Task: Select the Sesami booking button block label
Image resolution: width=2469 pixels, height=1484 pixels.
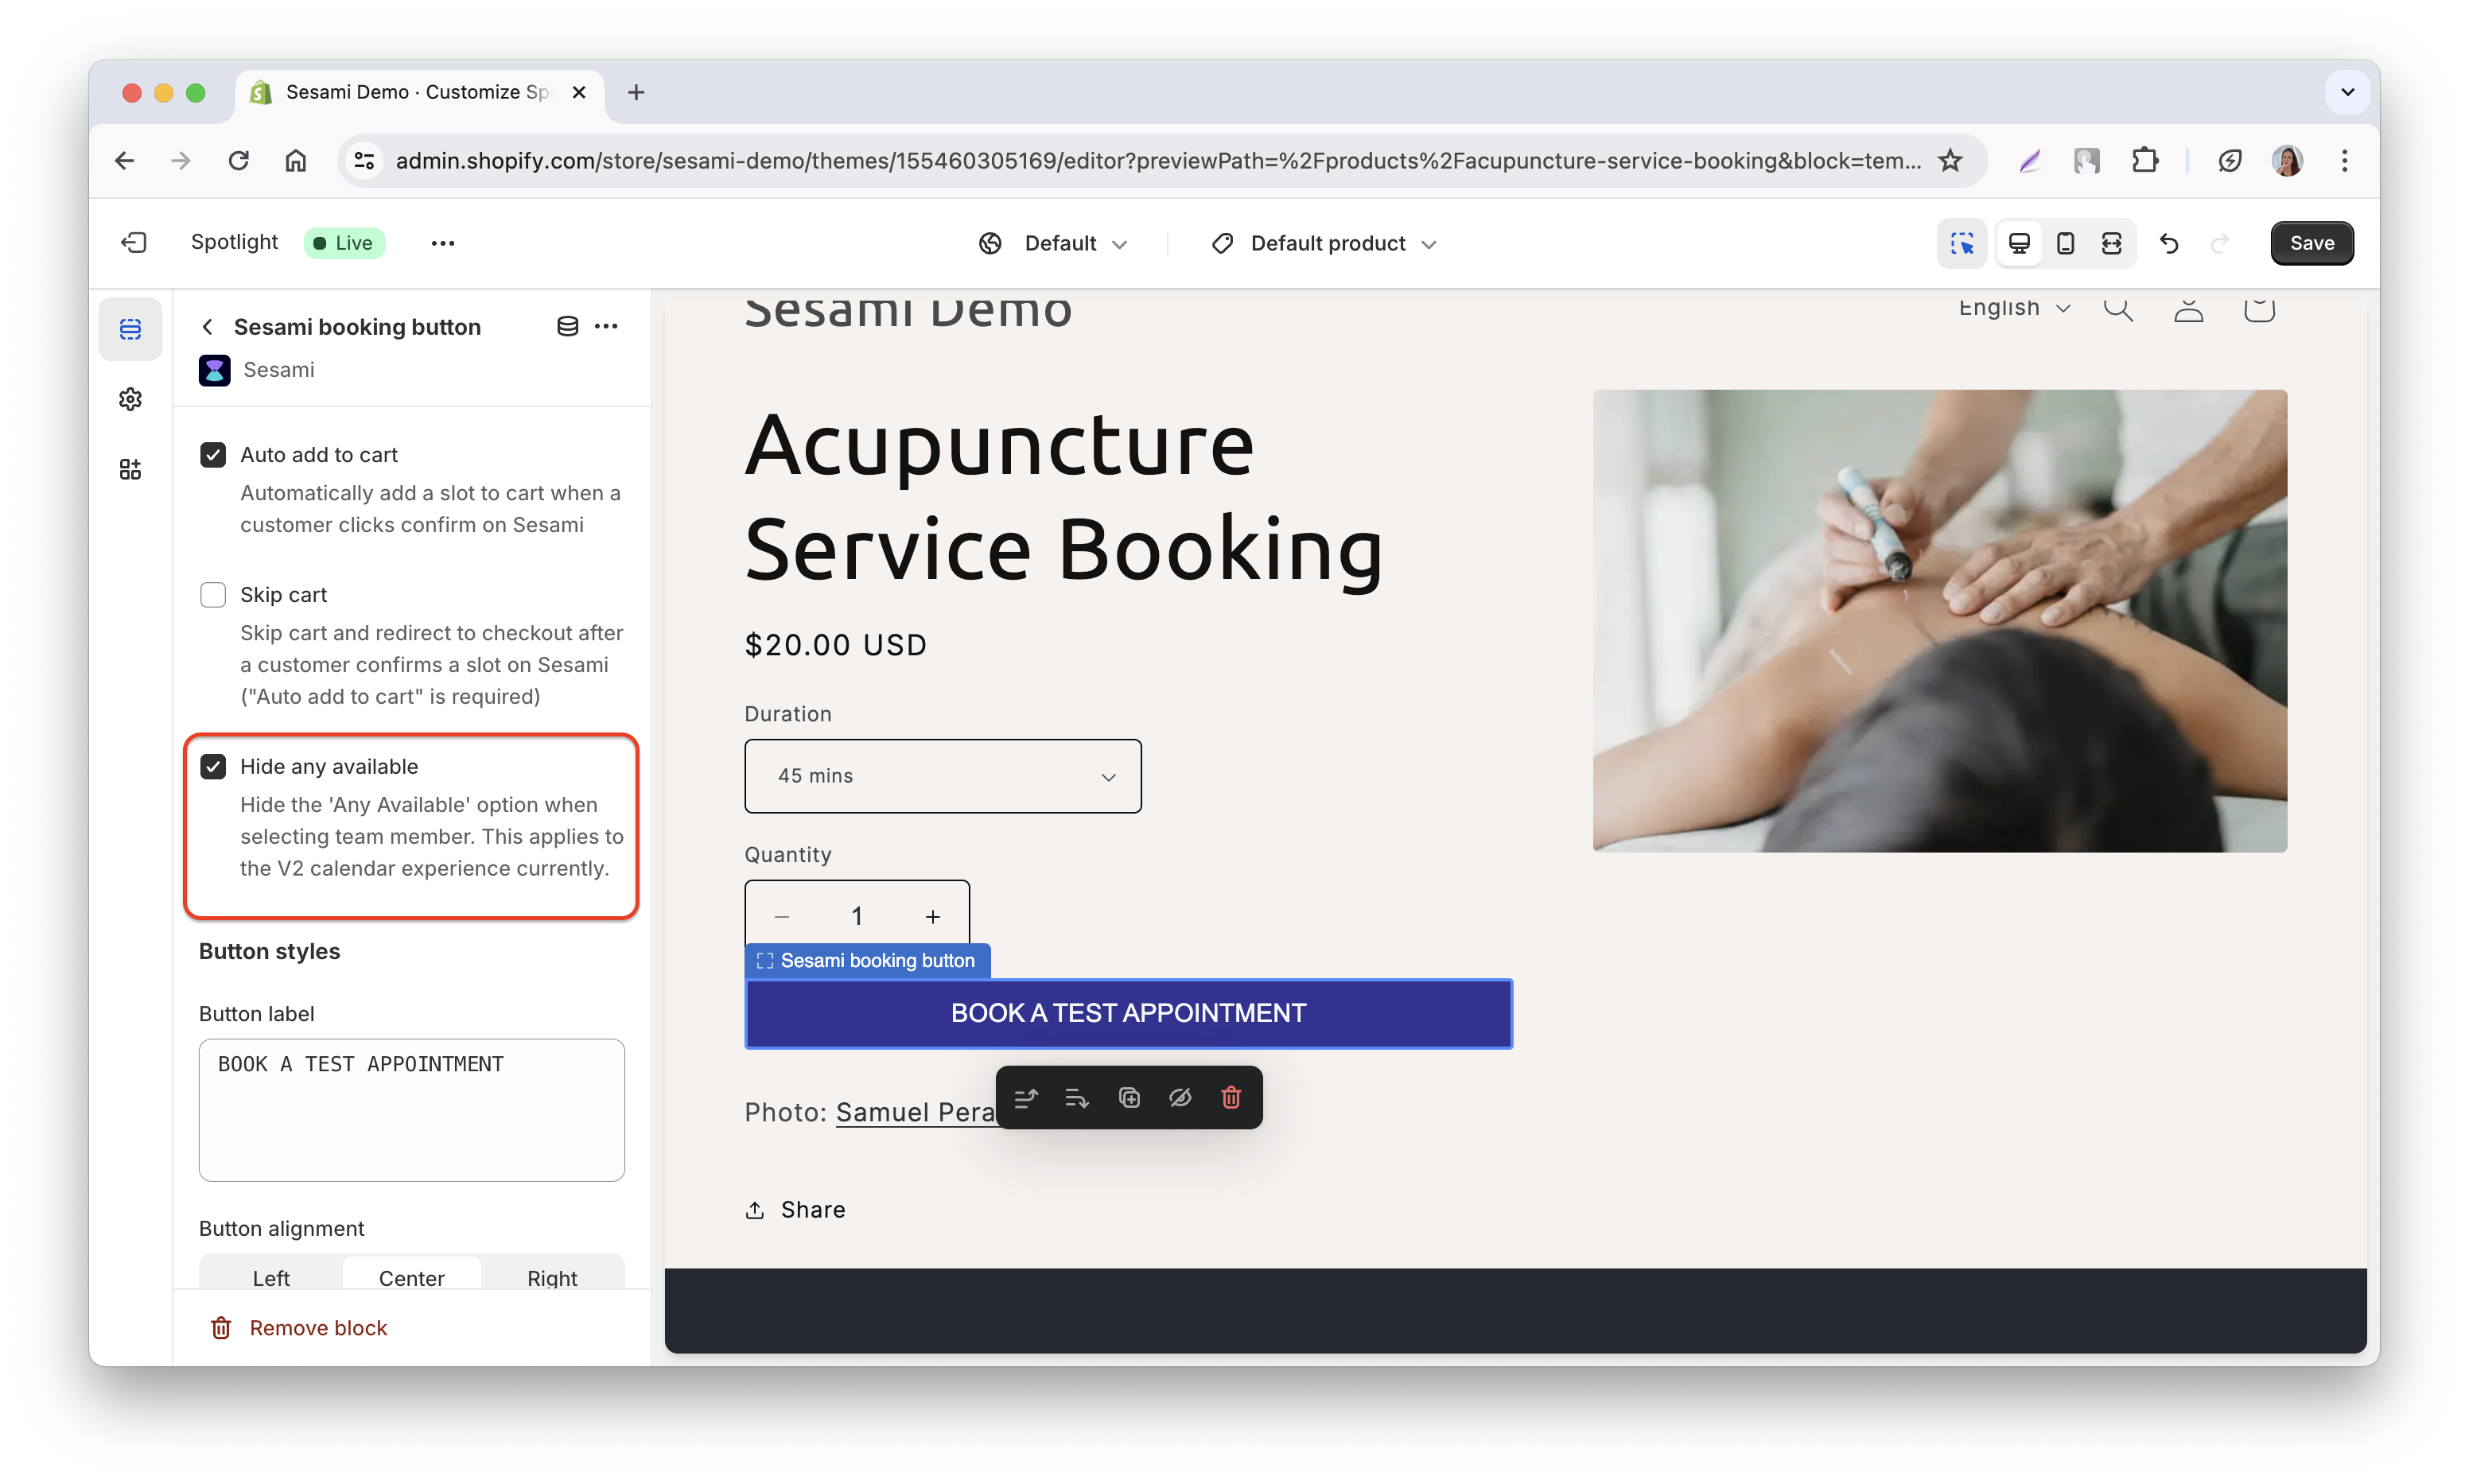Action: pos(867,961)
